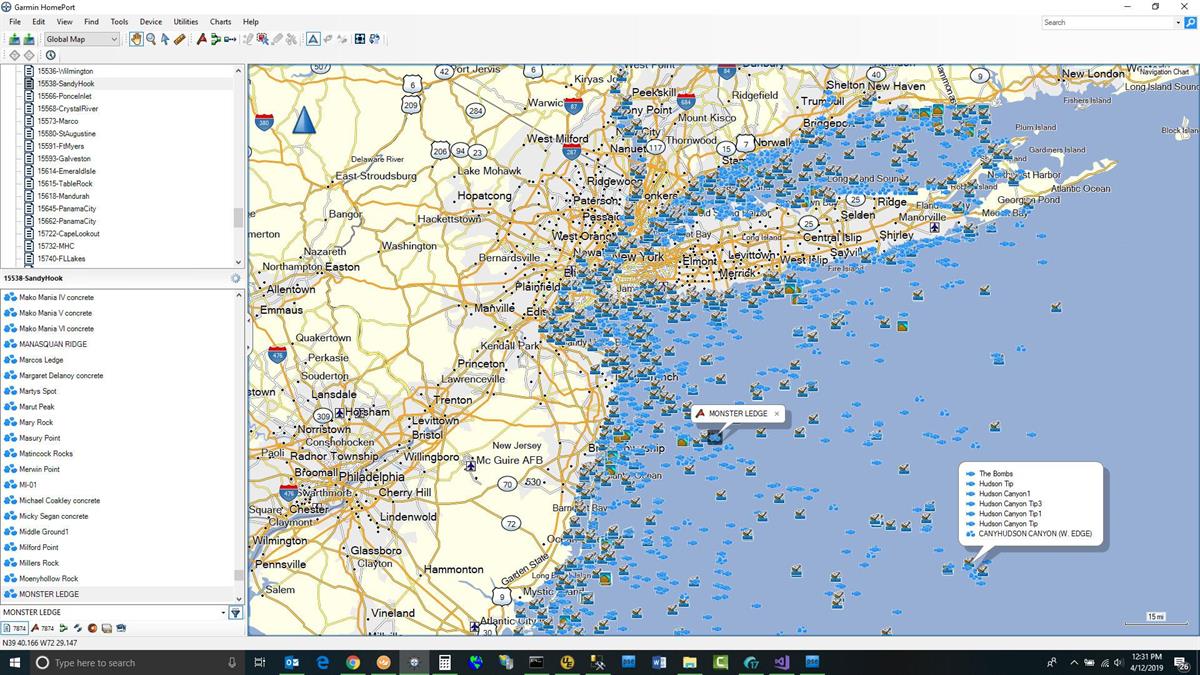Open the Device menu
Screen dimensions: 1200x675
point(150,21)
